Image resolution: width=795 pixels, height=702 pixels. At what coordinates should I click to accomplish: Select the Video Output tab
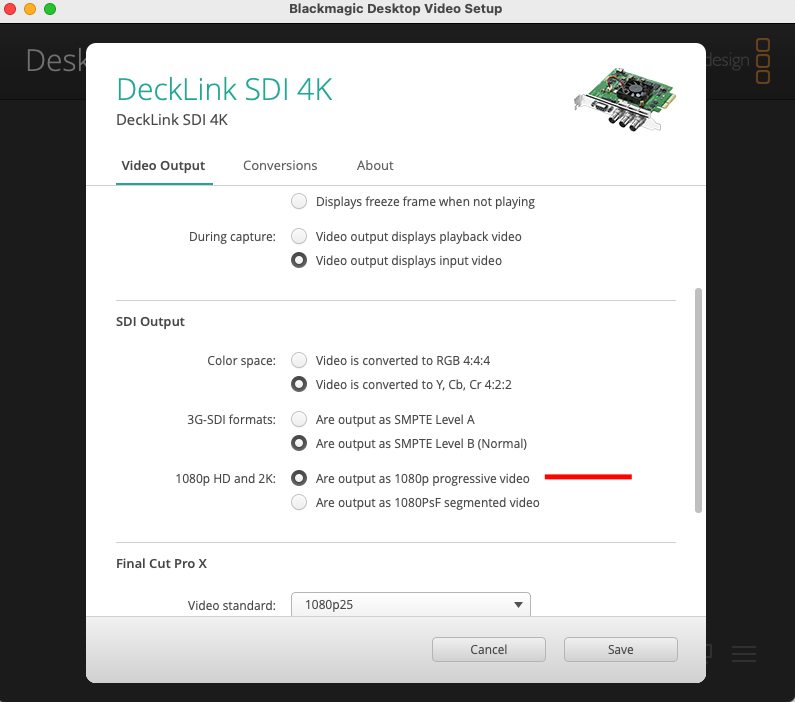(163, 165)
